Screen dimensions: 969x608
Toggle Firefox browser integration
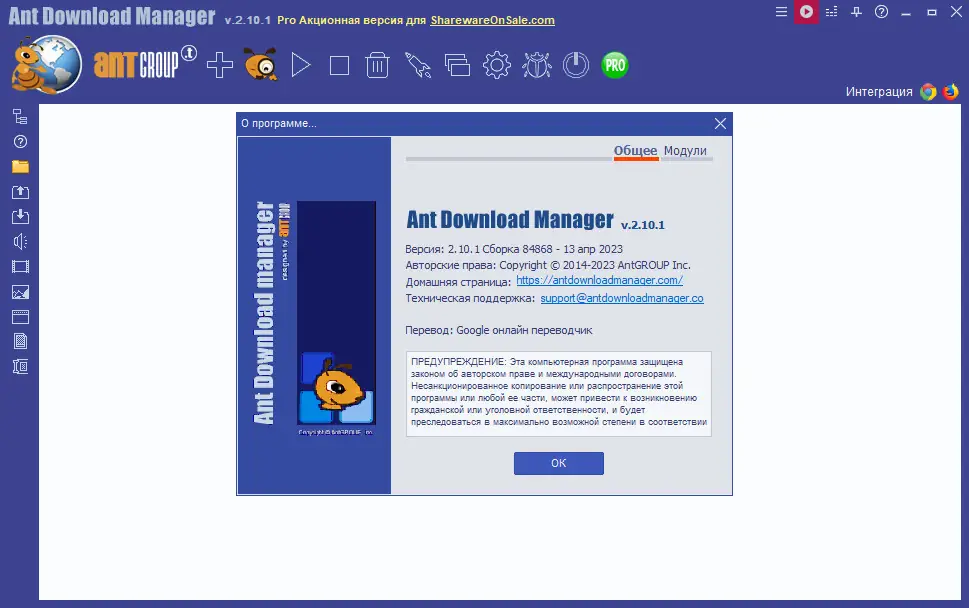pyautogui.click(x=950, y=91)
